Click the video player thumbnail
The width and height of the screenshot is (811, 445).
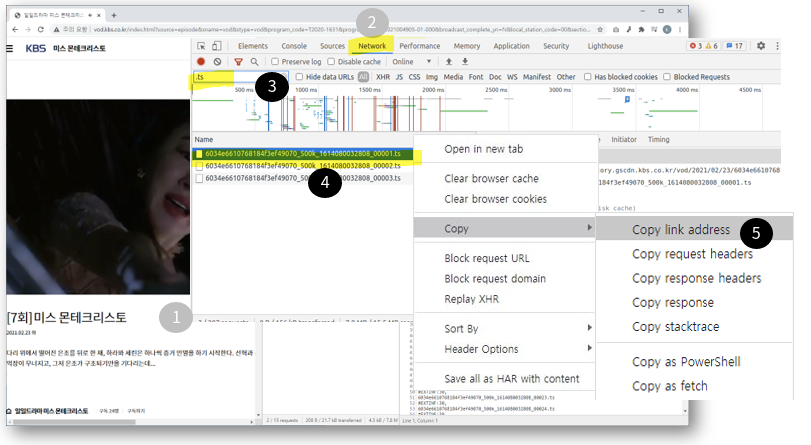coord(98,197)
